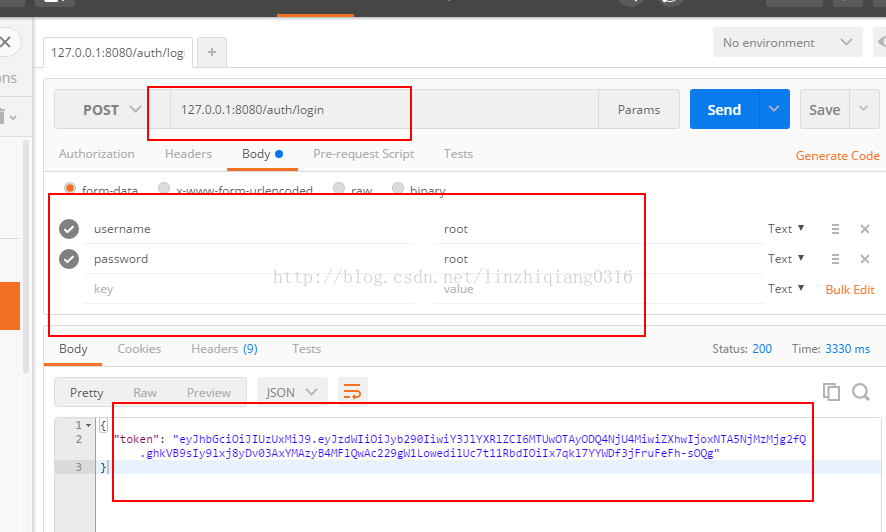886x532 pixels.
Task: Select the Raw response view
Action: click(x=145, y=393)
